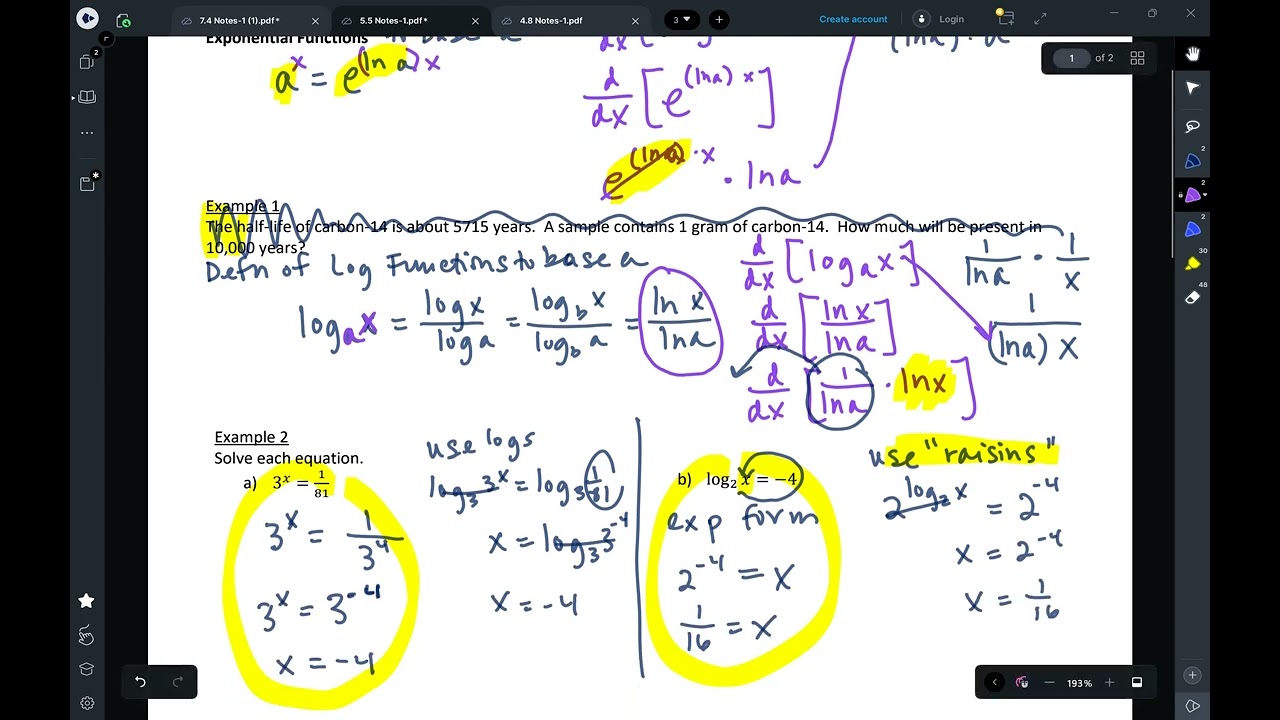Image resolution: width=1280 pixels, height=720 pixels.
Task: Redo the last undone annotation
Action: pos(178,682)
